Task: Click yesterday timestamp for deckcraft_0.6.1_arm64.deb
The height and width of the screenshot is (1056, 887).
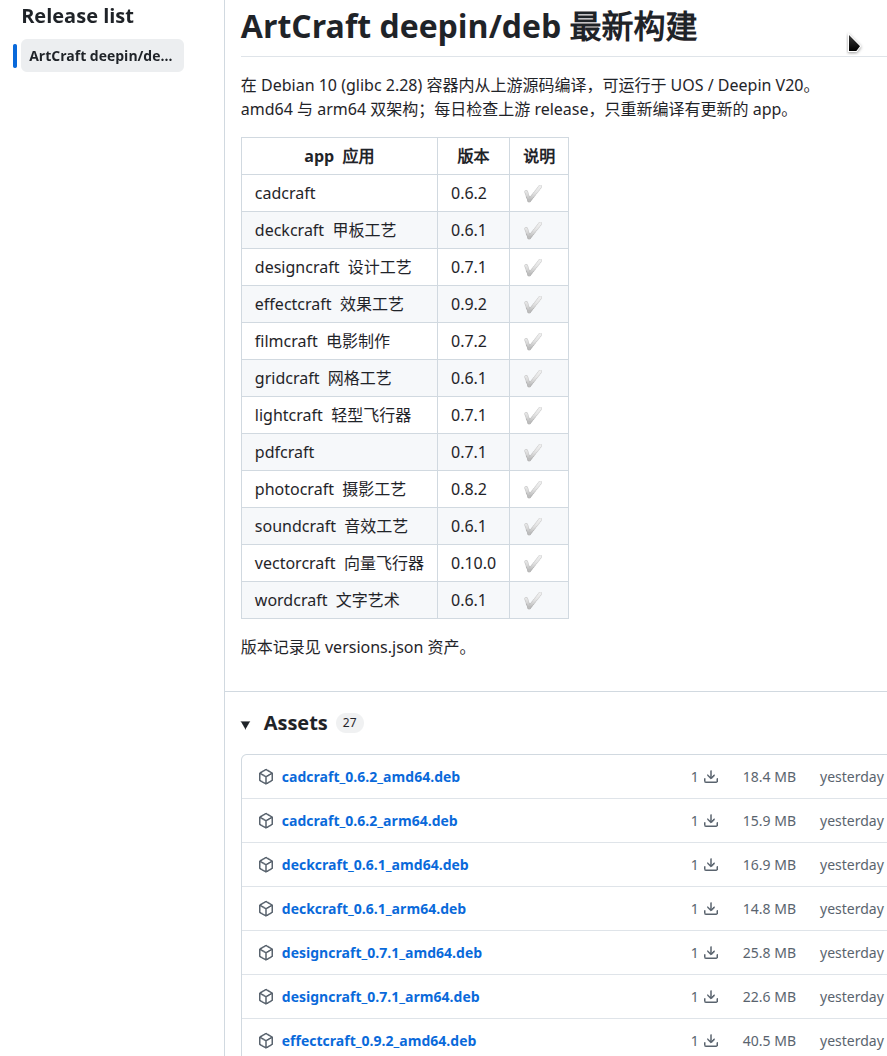Action: (851, 909)
